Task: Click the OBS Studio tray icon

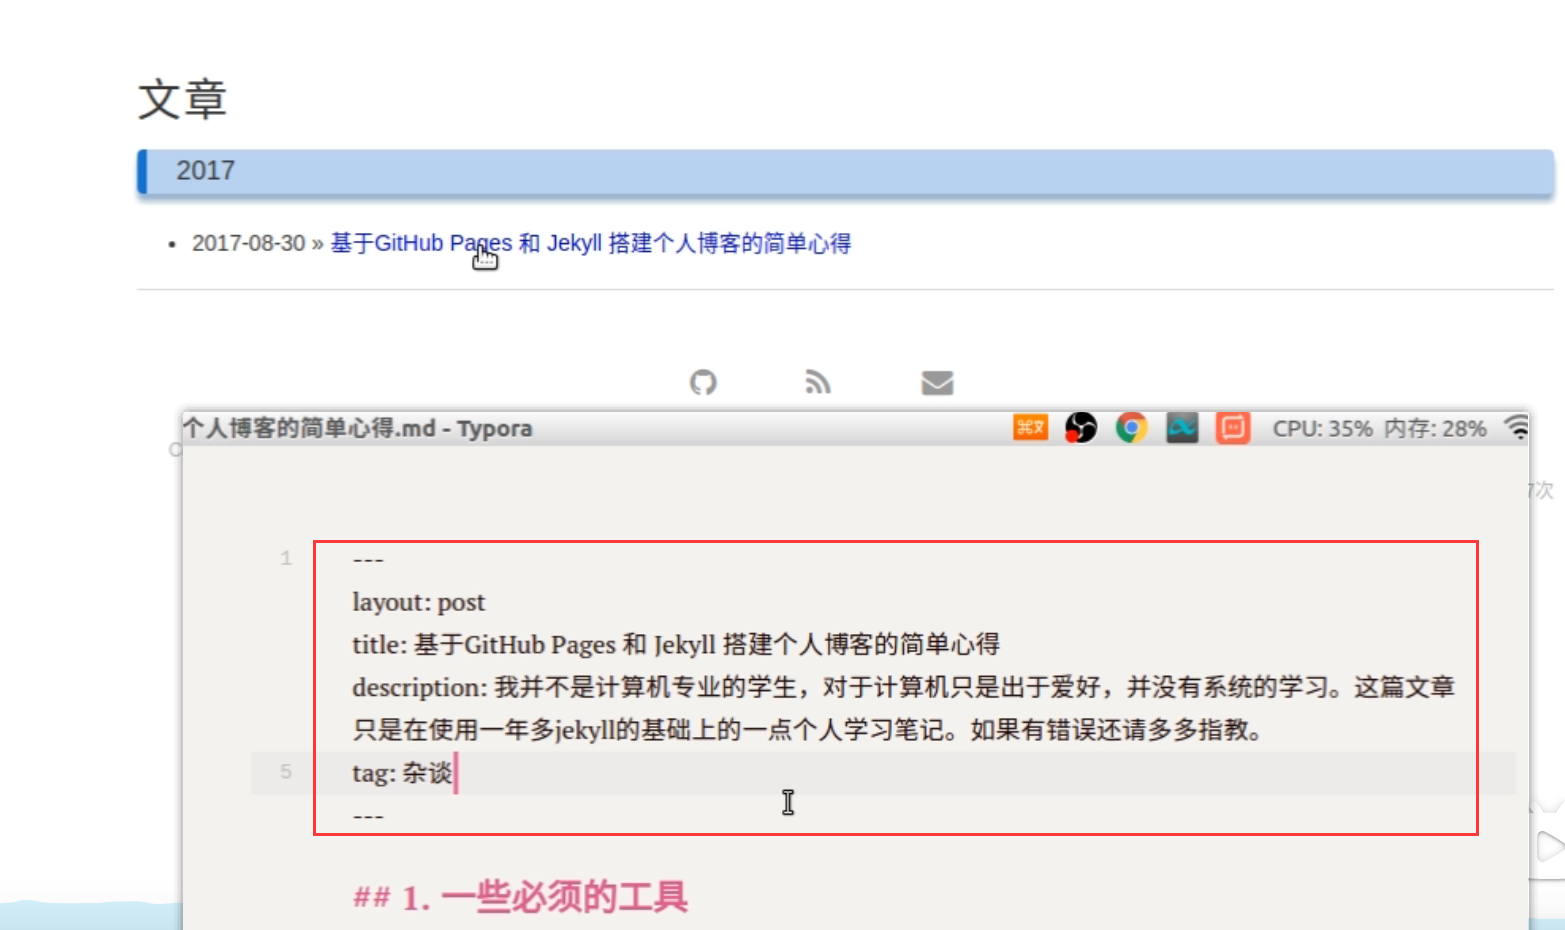Action: (1081, 428)
